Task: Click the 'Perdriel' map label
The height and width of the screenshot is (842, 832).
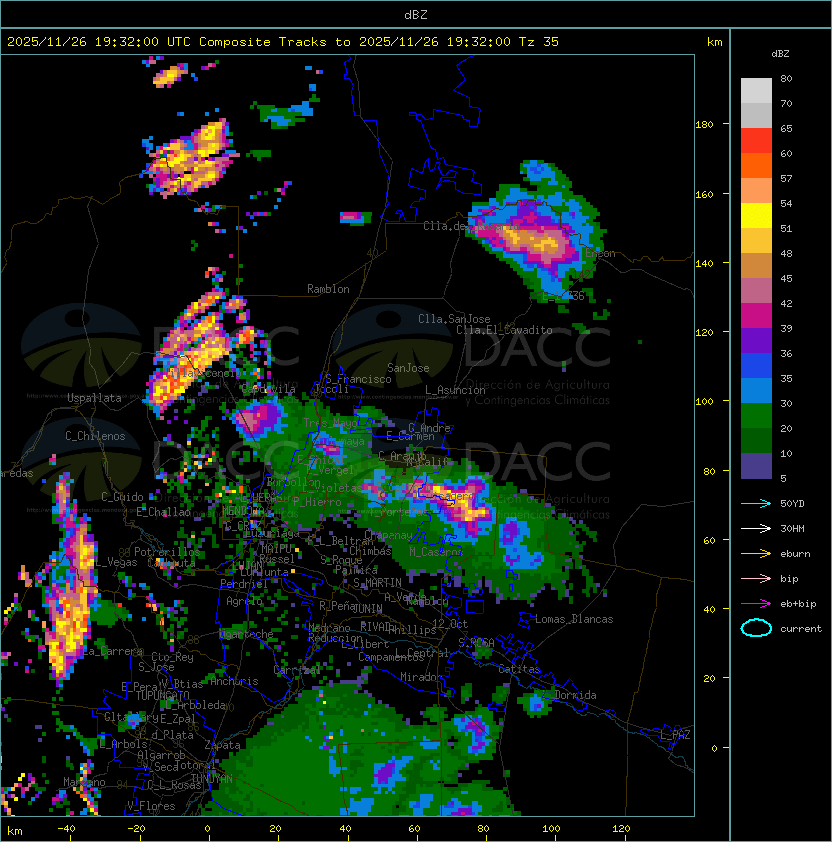Action: [x=244, y=583]
